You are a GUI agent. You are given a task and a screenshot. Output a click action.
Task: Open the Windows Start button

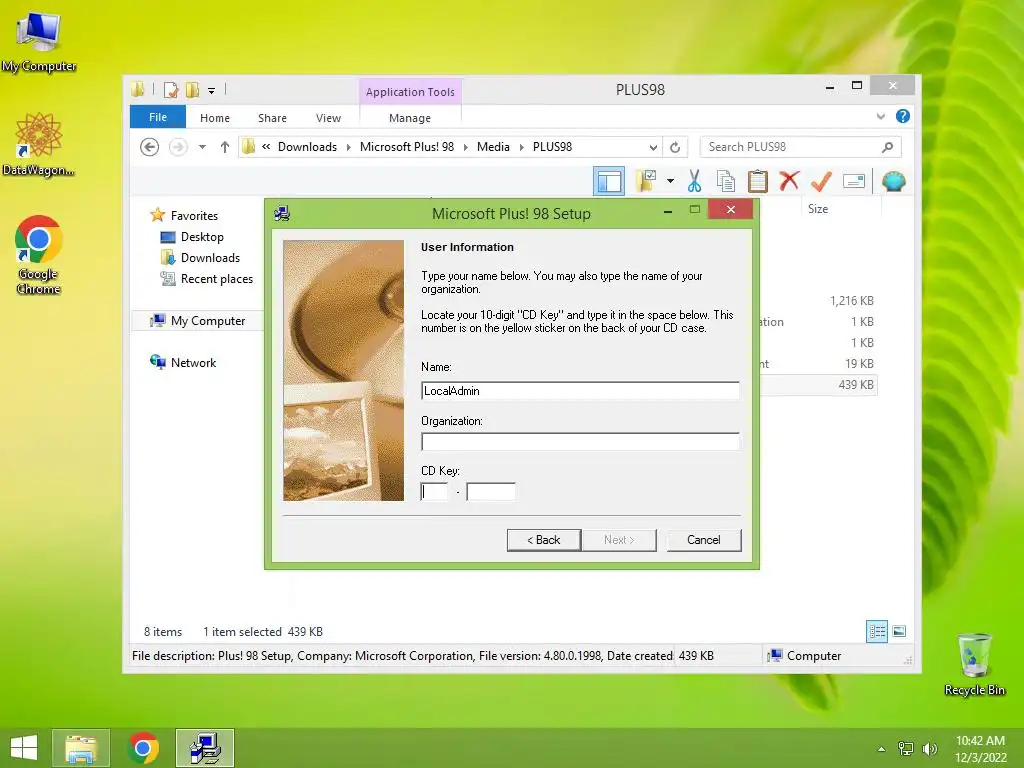click(24, 748)
